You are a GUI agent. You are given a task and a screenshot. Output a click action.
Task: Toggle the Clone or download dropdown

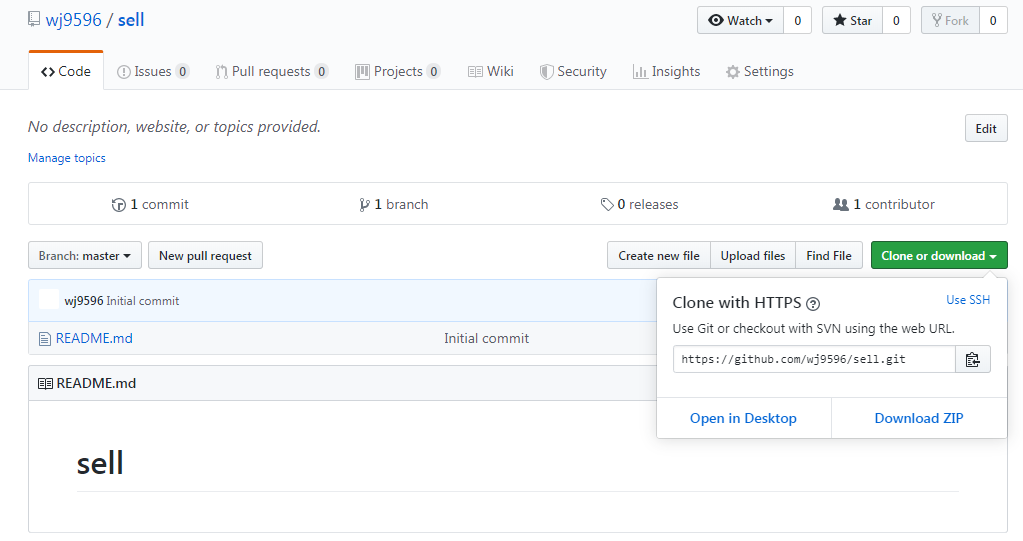click(939, 256)
